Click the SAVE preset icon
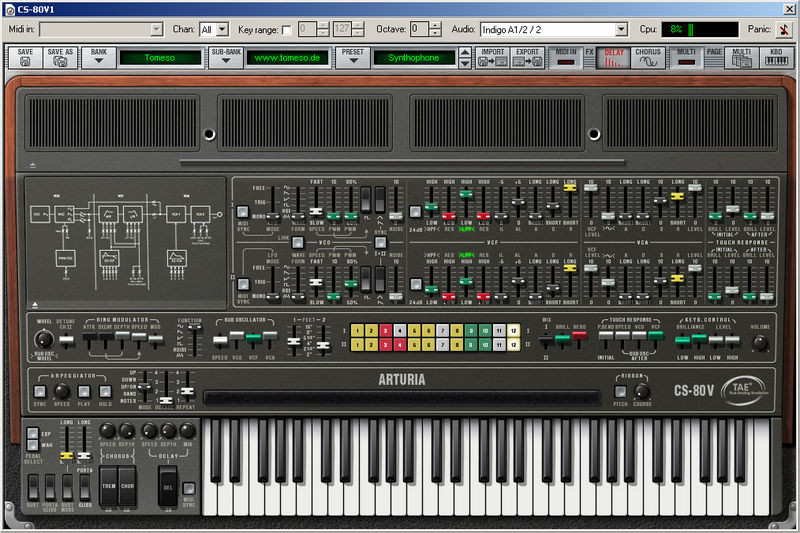This screenshot has height=533, width=800. pyautogui.click(x=25, y=58)
